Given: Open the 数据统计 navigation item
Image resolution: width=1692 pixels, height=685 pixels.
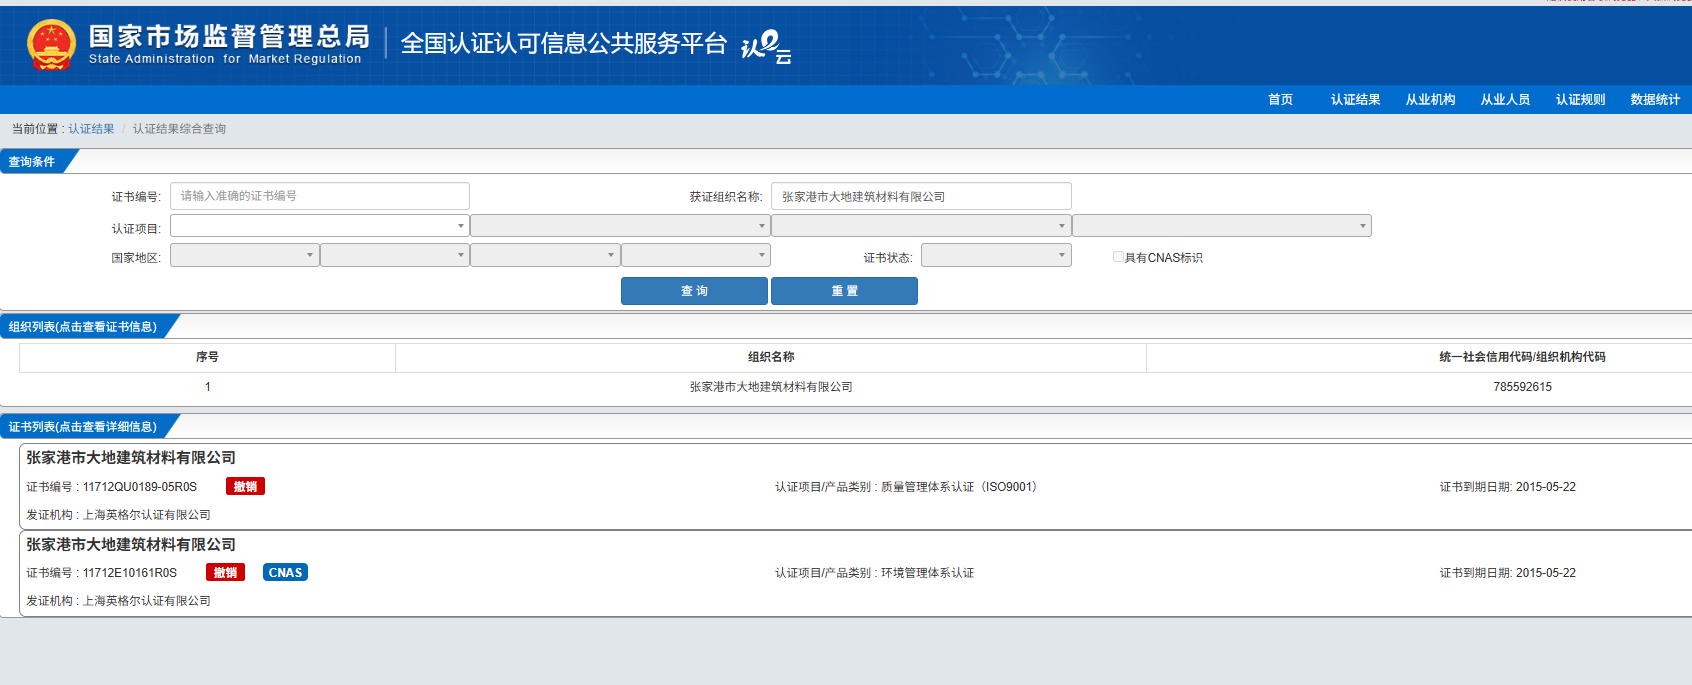Looking at the screenshot, I should click(x=1655, y=100).
